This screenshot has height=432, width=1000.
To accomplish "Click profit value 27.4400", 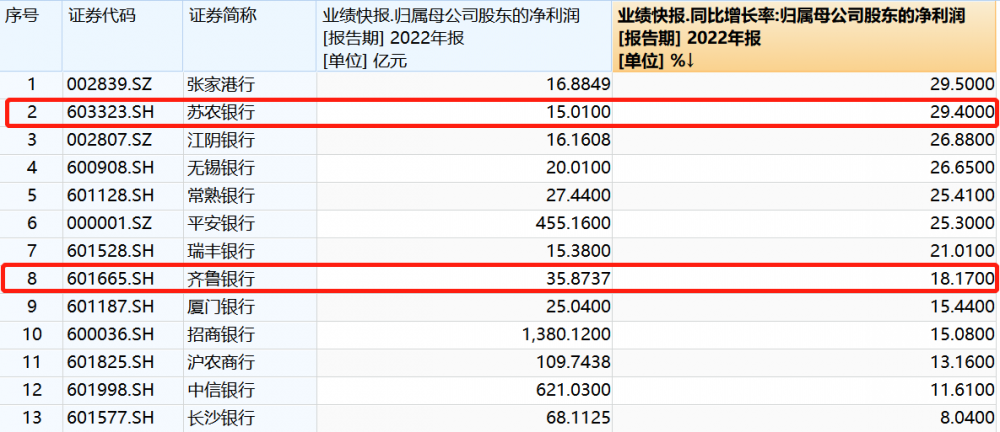I will tap(580, 195).
